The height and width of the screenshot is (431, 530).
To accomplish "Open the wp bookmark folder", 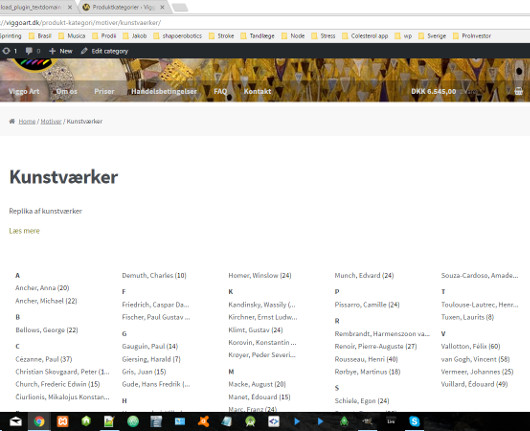I will tap(403, 36).
